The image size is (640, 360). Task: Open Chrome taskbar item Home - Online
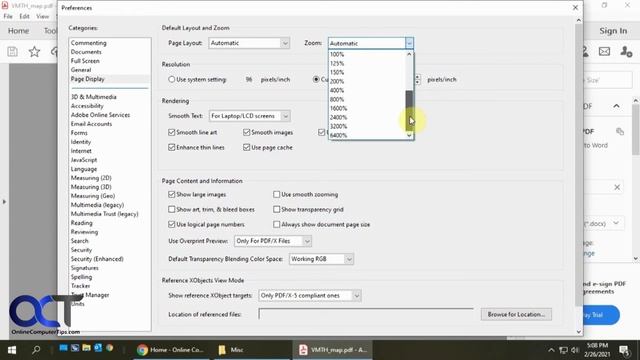171,350
